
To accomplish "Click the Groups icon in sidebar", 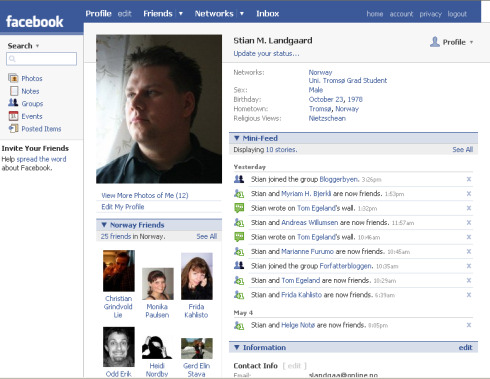I will [x=13, y=103].
